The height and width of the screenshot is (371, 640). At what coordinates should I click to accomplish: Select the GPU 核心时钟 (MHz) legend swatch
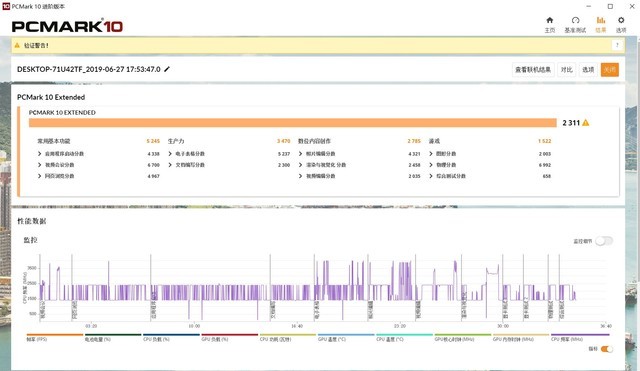463,335
